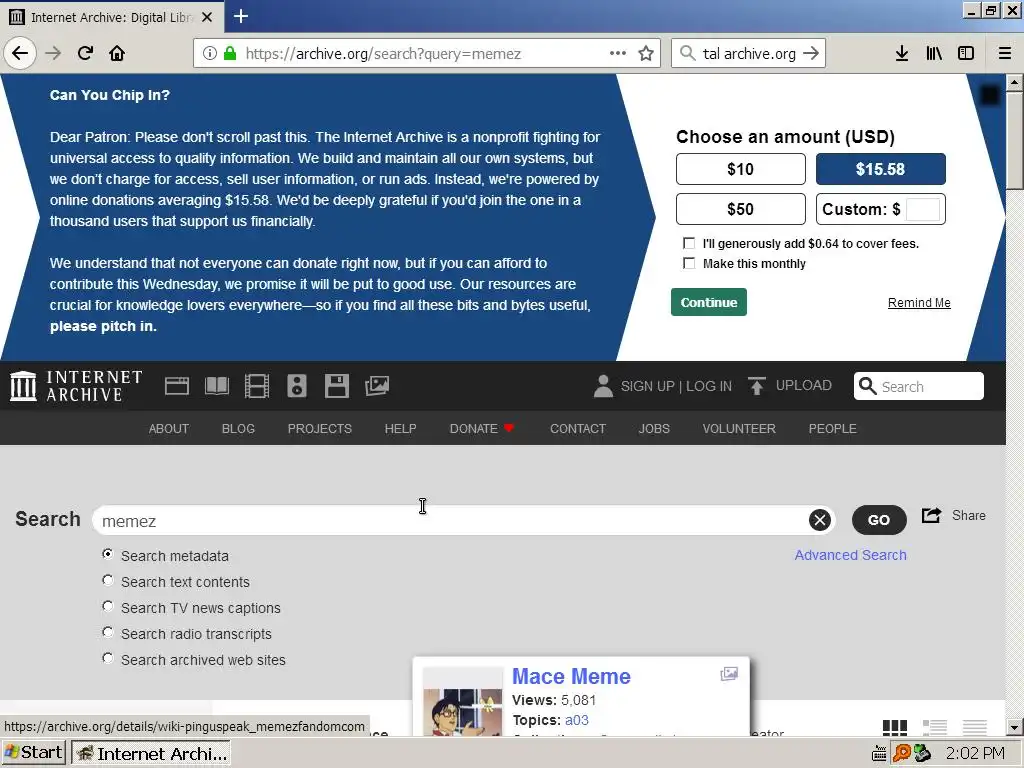The image size is (1024, 768).
Task: Open the Firefox hamburger menu
Action: 1004,53
